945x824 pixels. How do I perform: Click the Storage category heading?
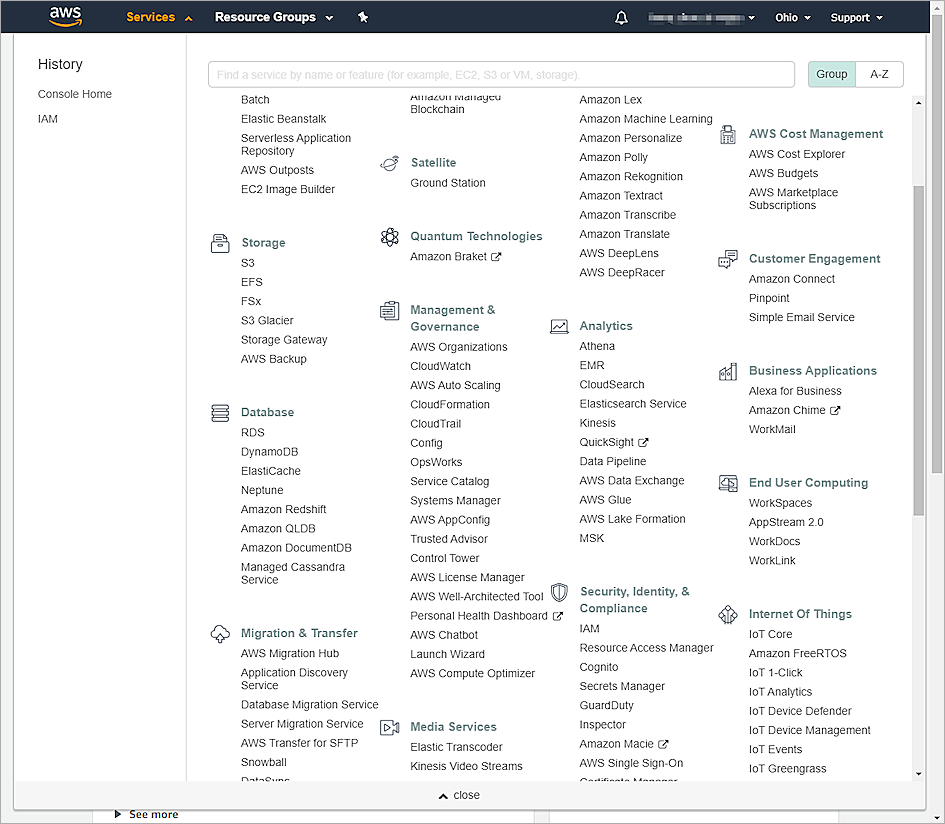tap(263, 242)
